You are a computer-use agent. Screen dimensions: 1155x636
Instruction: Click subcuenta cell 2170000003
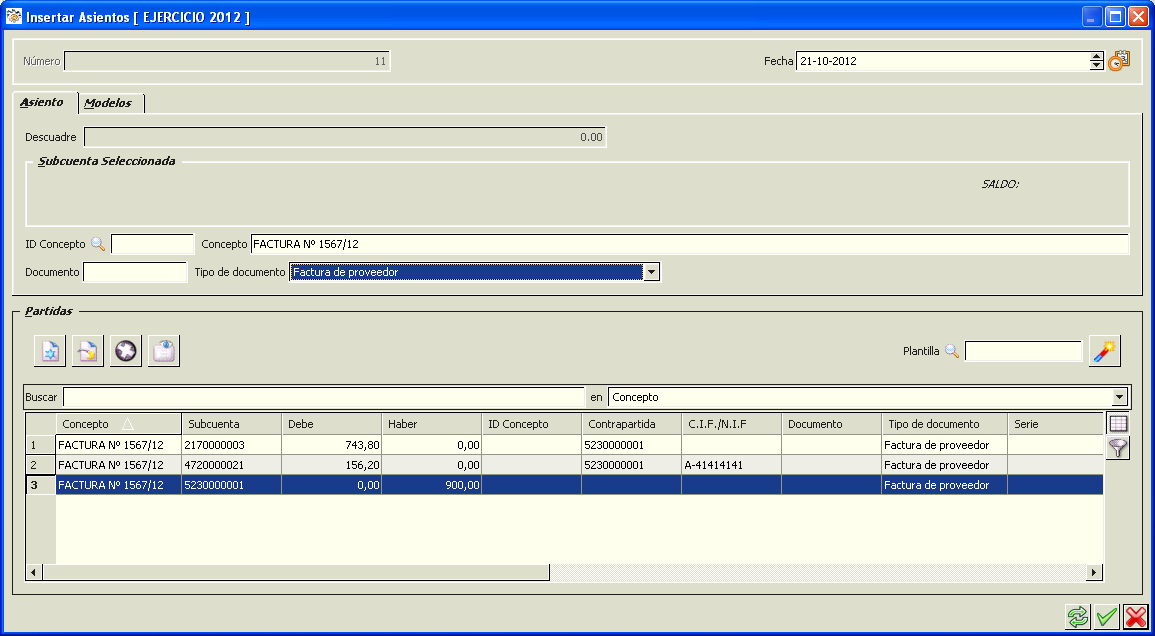(x=231, y=445)
